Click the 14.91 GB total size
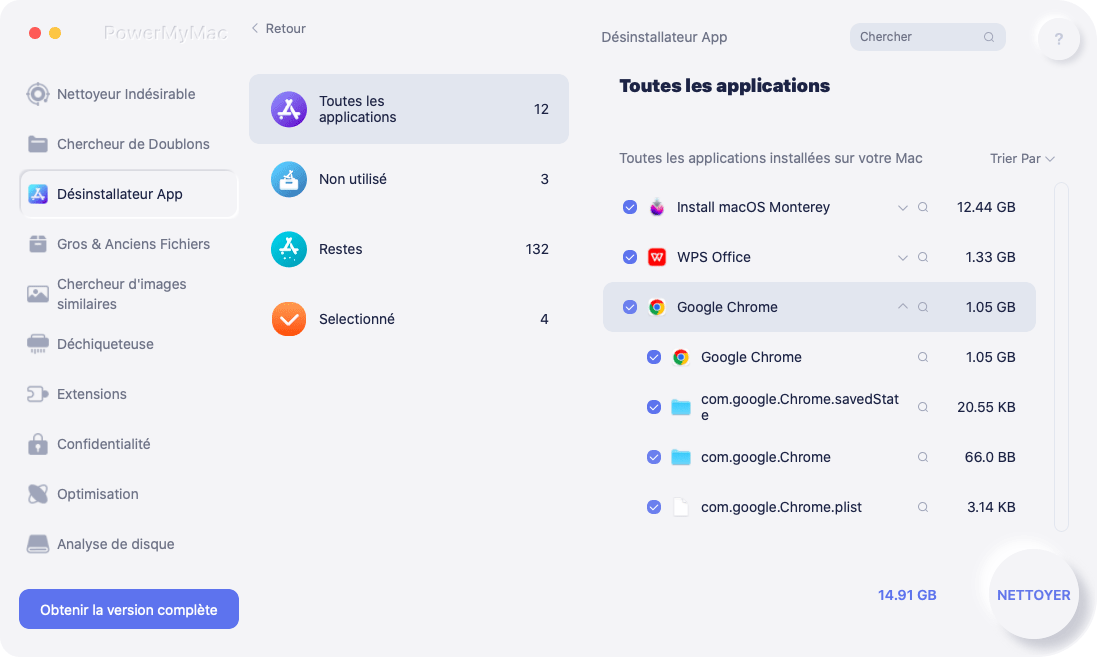 click(x=907, y=595)
